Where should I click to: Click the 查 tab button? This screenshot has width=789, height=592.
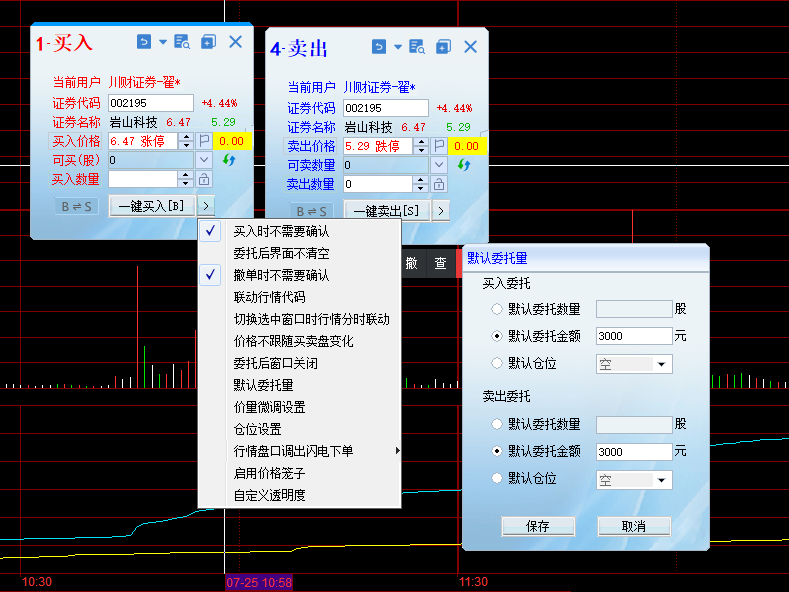(x=441, y=263)
